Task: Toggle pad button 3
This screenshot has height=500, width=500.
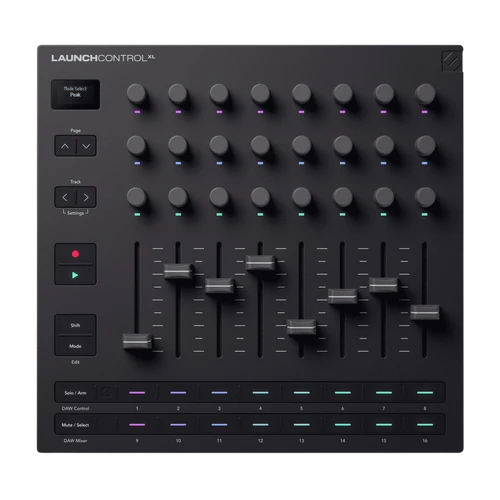Action: click(x=219, y=393)
